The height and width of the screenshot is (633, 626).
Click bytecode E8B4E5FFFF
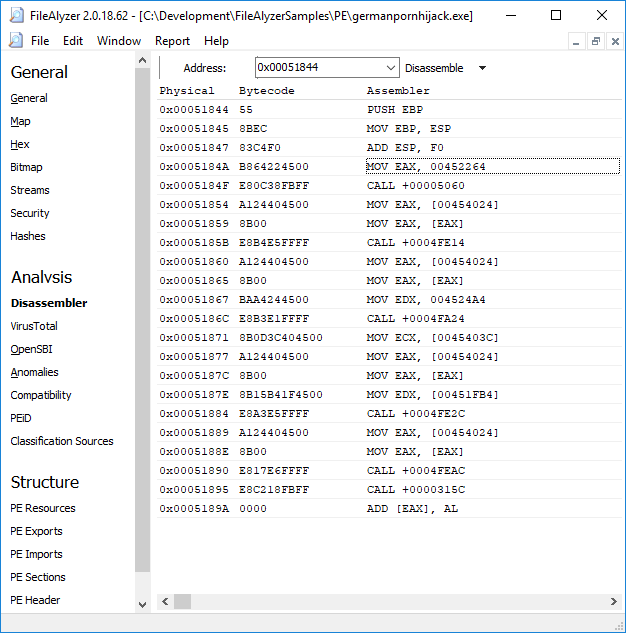[x=274, y=243]
